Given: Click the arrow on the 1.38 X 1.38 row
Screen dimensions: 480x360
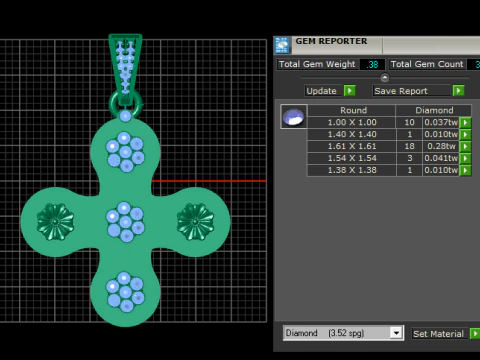Looking at the screenshot, I should coord(465,170).
